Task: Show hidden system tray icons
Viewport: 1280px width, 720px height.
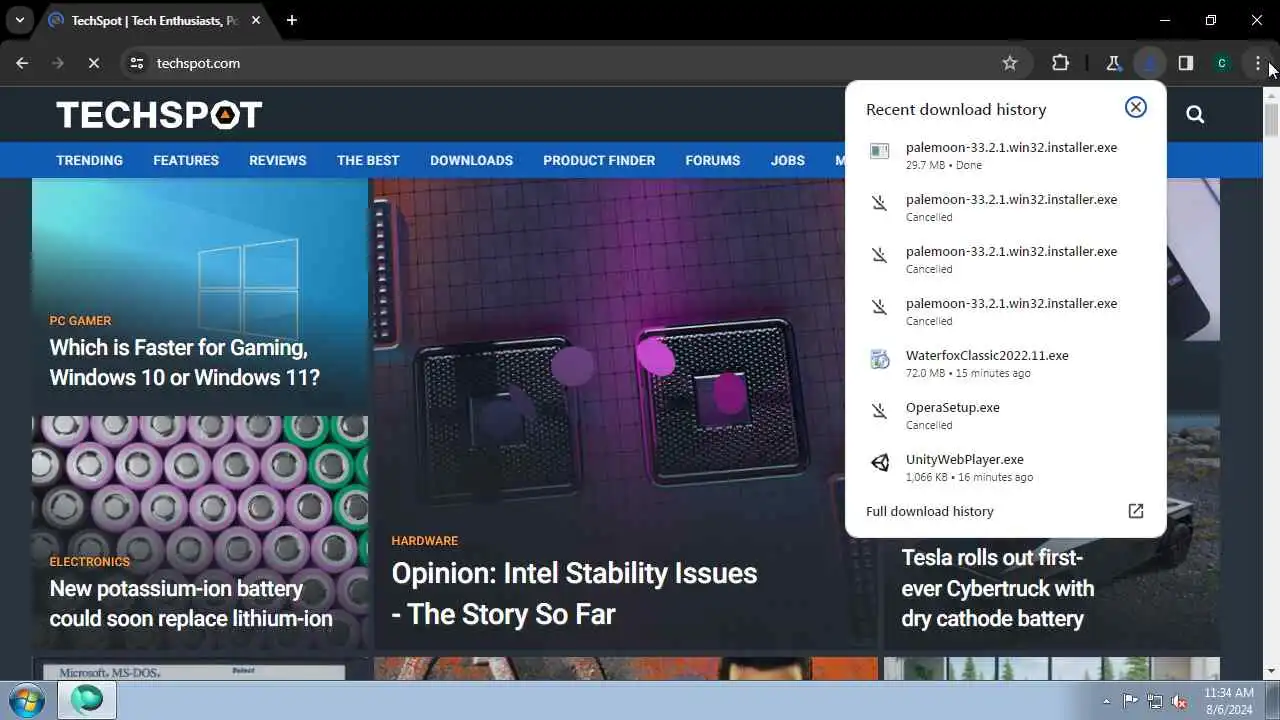Action: coord(1106,701)
